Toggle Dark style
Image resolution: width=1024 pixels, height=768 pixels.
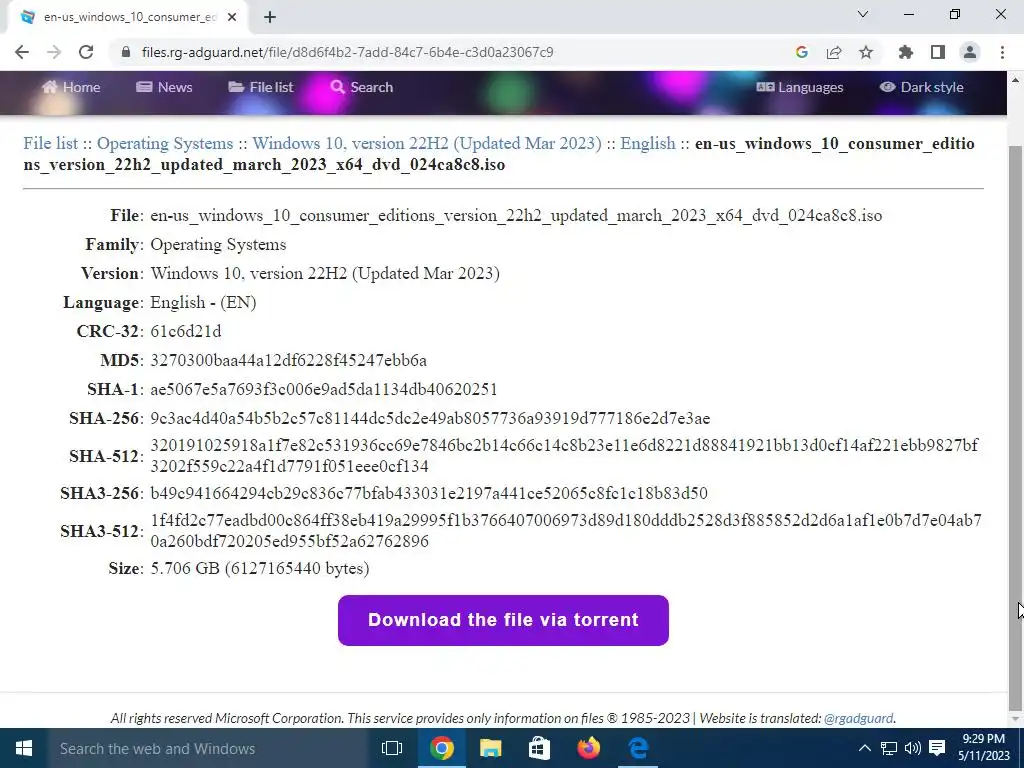pos(921,87)
